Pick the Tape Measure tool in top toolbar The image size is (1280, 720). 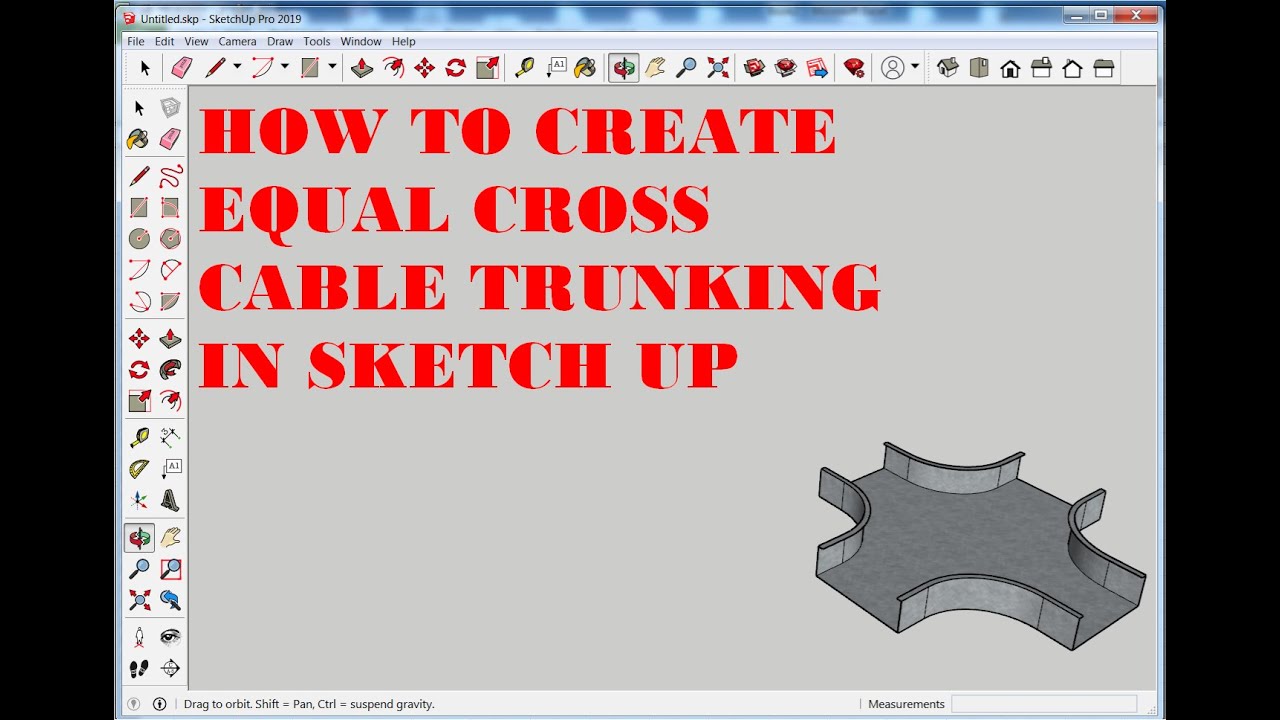[525, 68]
